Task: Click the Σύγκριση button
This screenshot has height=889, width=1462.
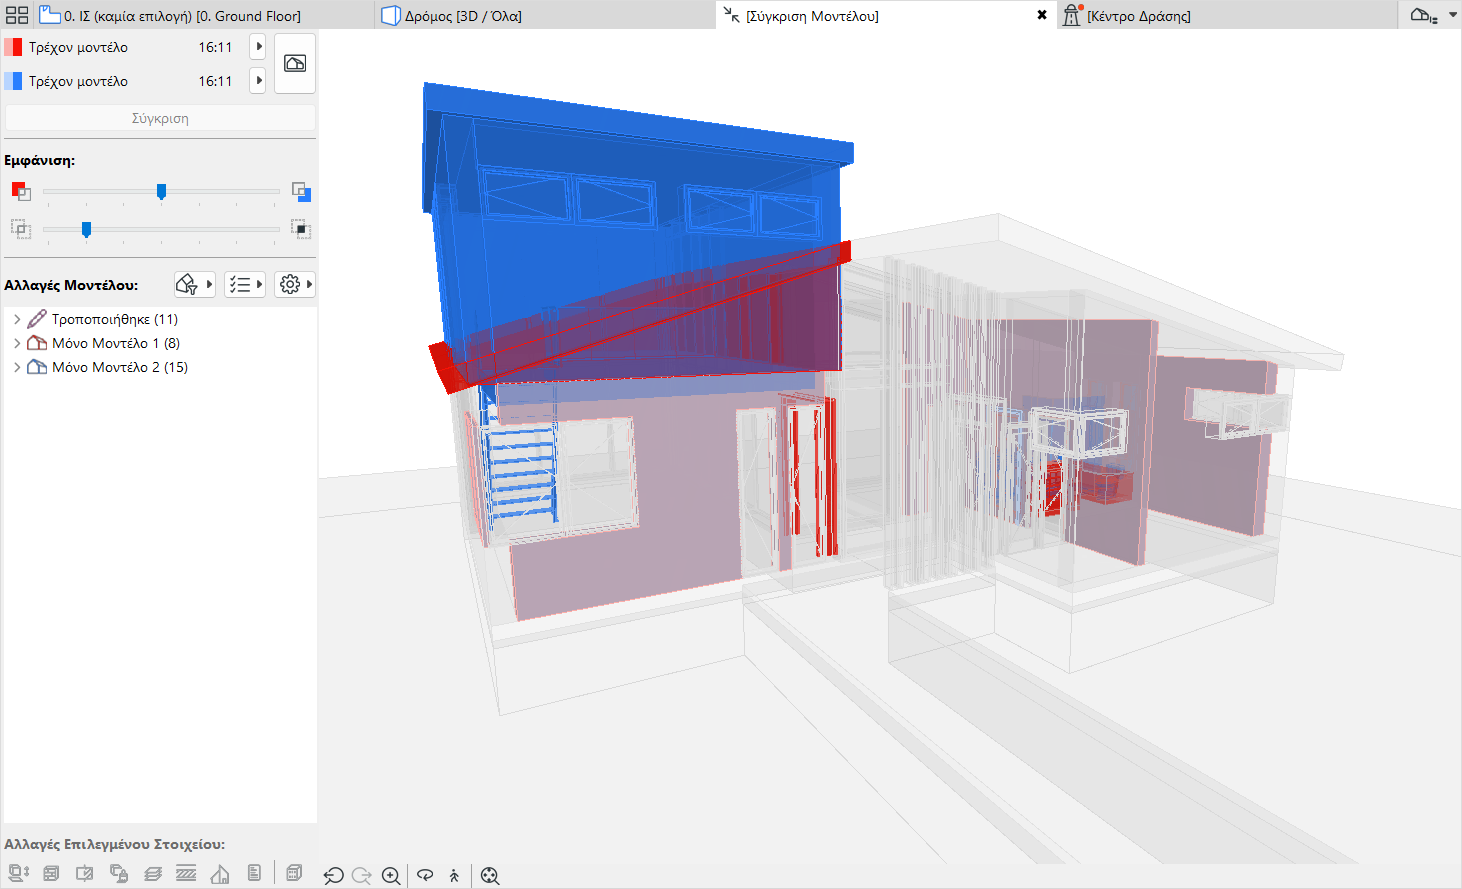Action: coord(160,118)
